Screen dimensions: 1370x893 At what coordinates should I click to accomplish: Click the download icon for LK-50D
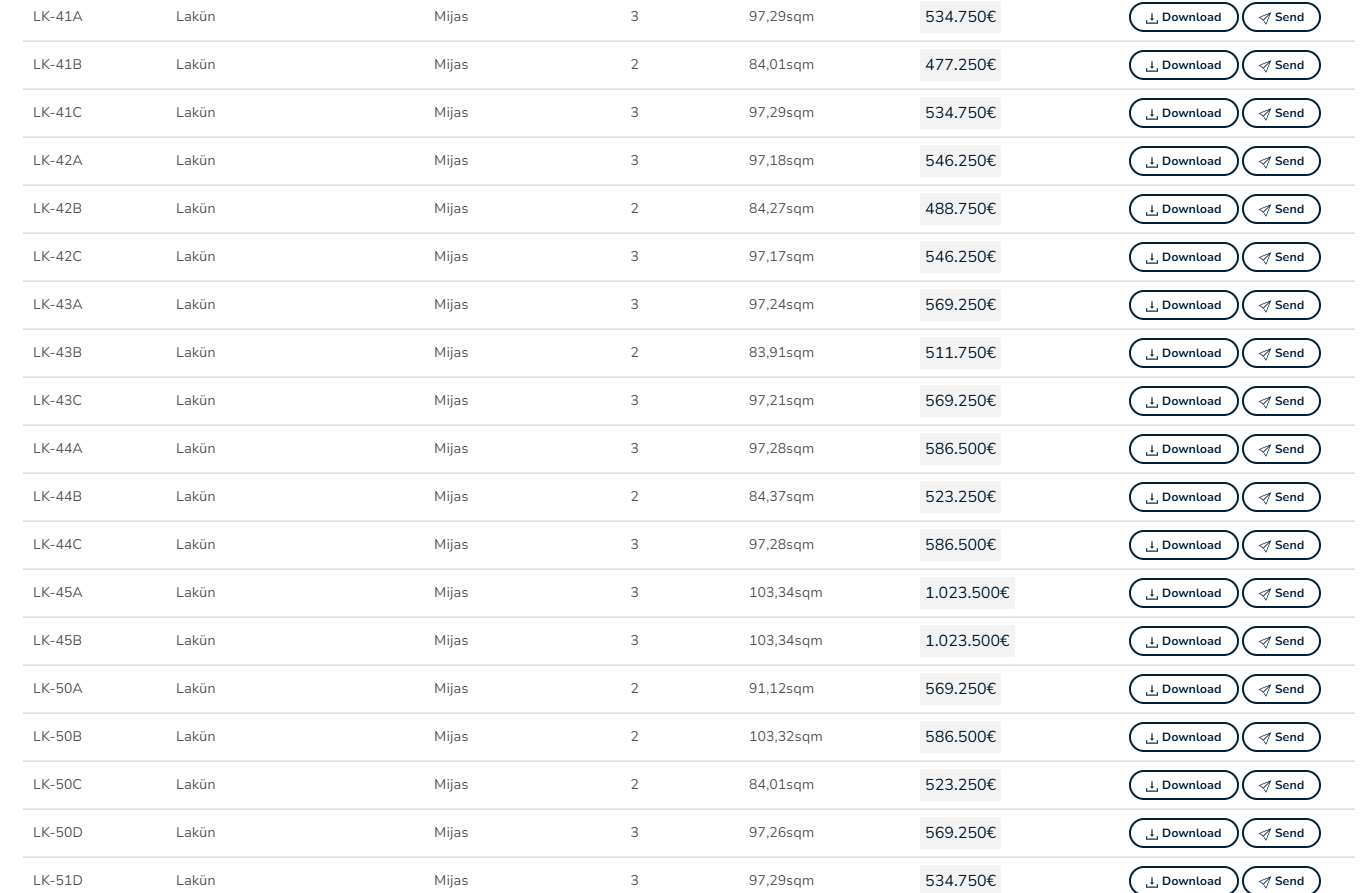1151,834
